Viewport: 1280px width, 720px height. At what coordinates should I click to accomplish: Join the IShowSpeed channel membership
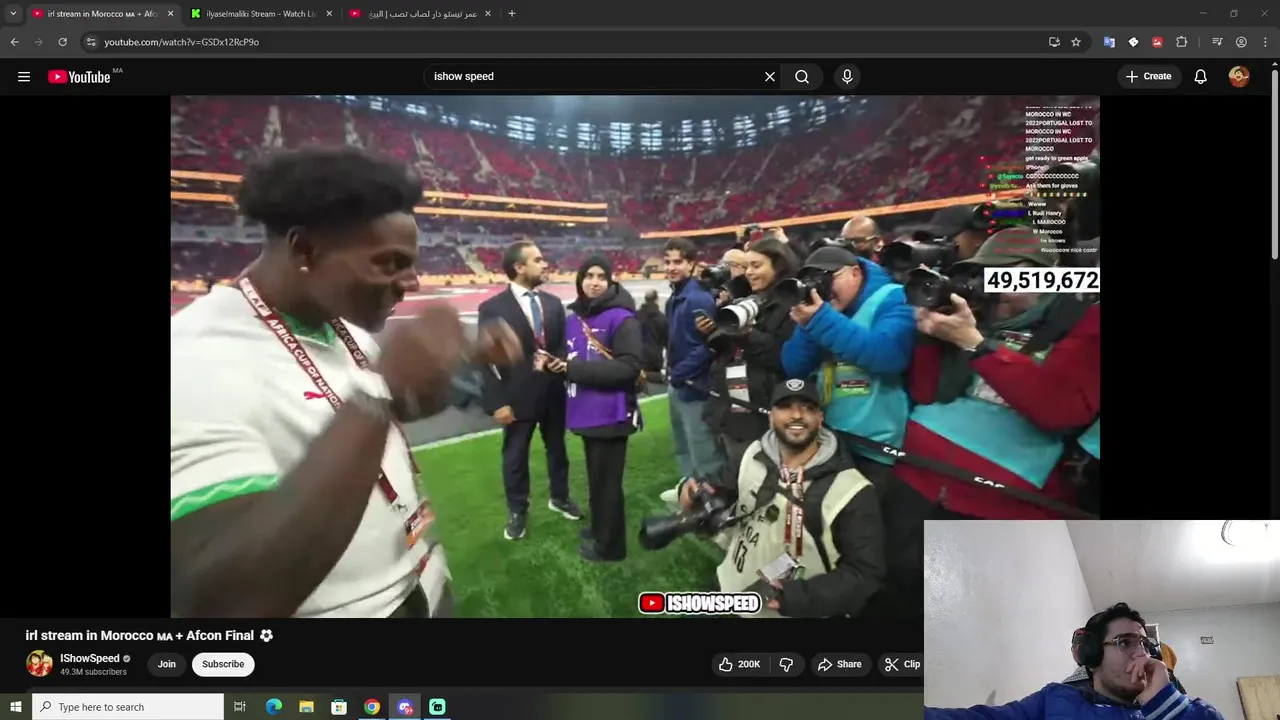tap(166, 664)
